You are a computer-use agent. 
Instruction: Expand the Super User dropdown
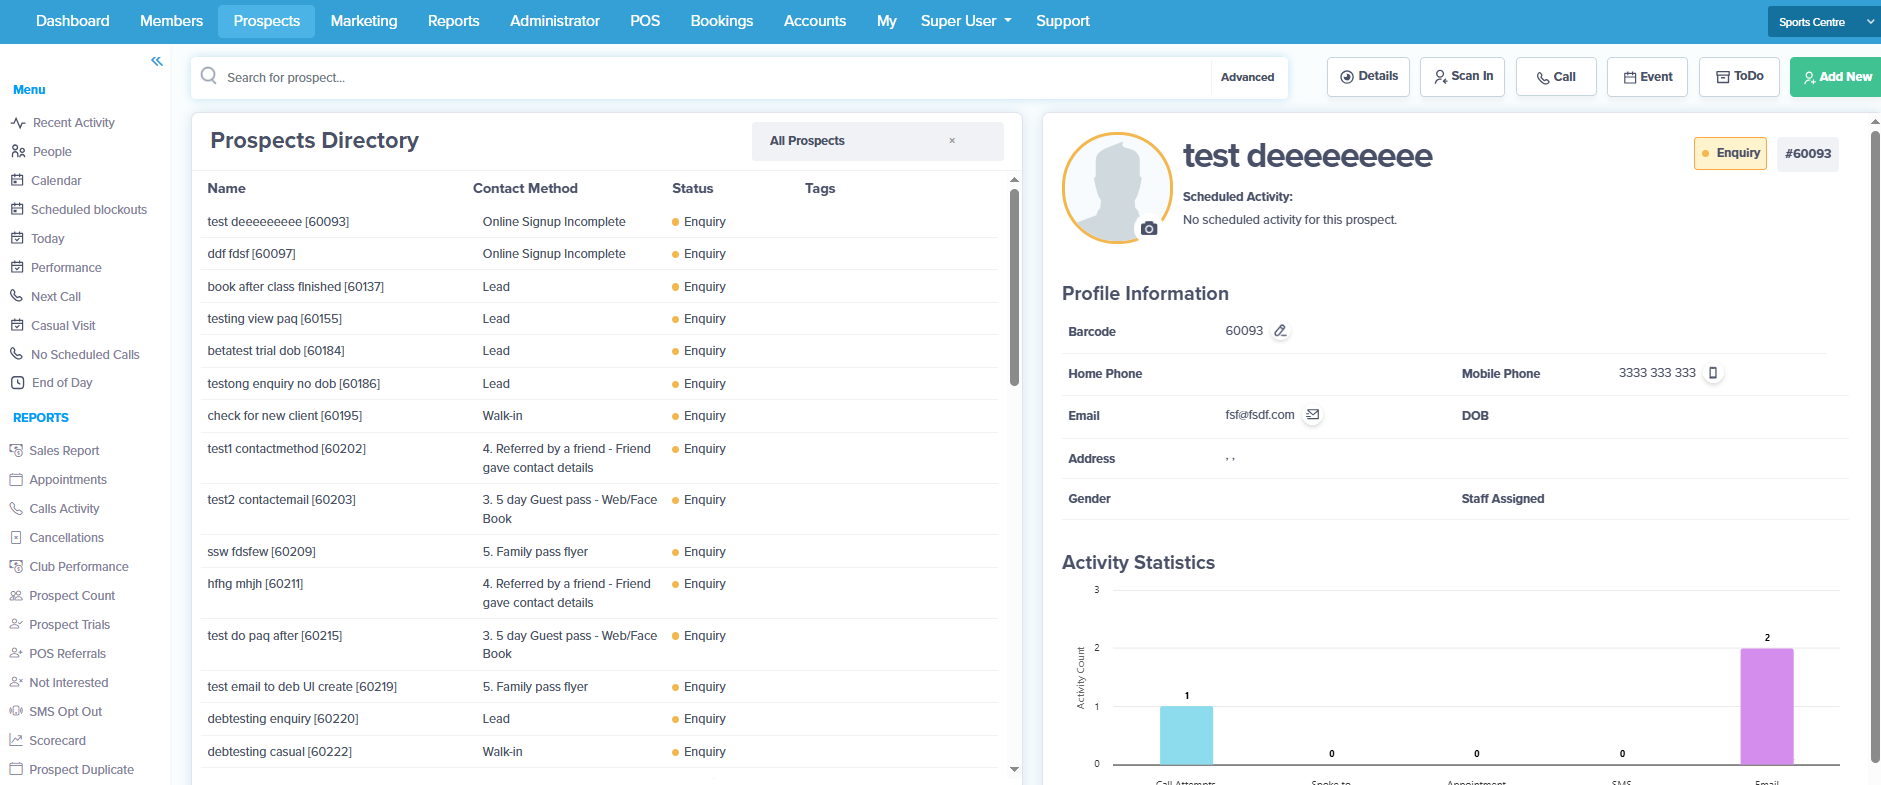(x=966, y=21)
